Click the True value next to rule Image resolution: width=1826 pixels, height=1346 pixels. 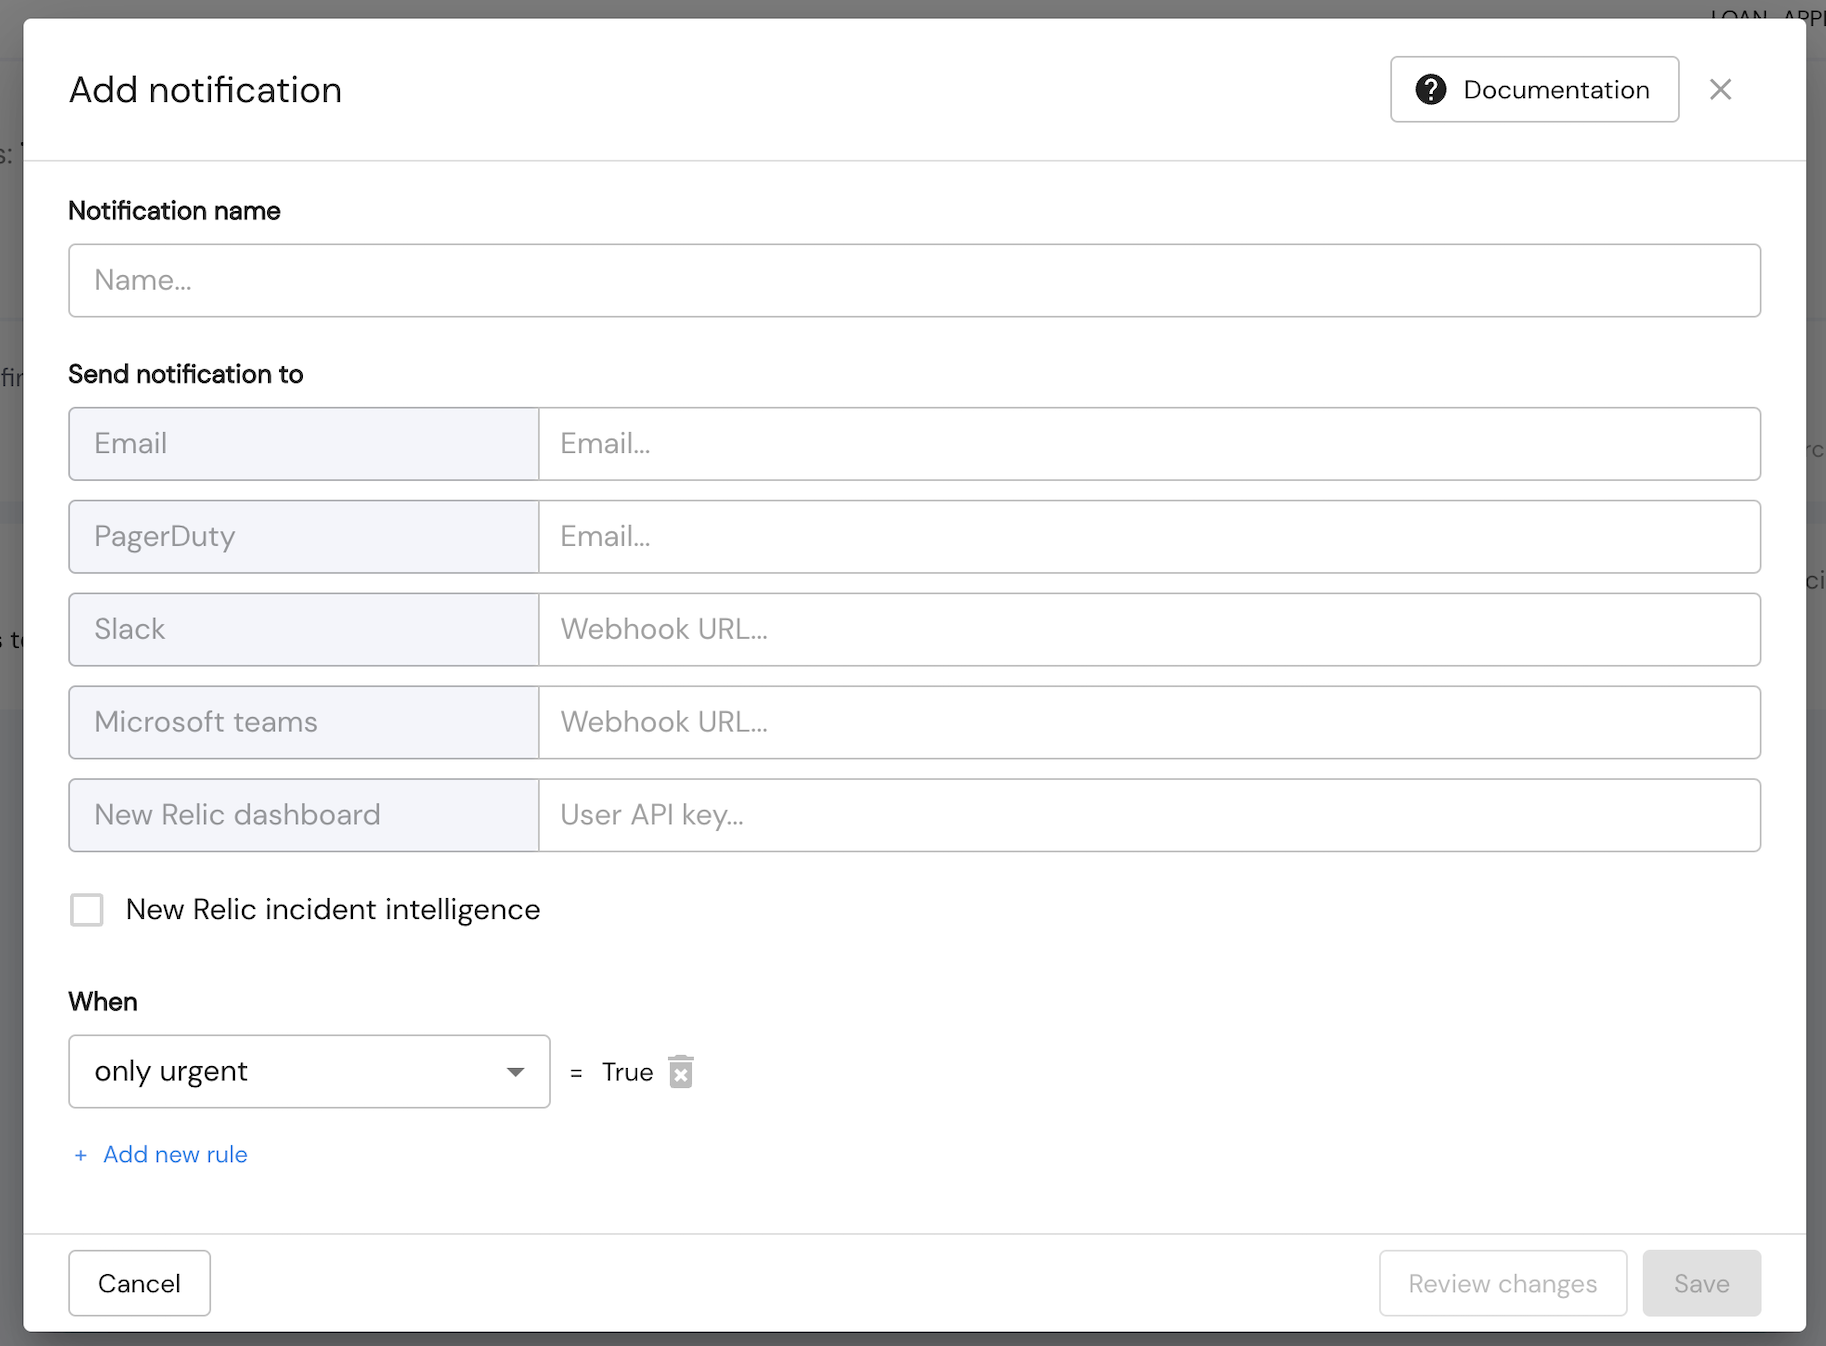627,1072
